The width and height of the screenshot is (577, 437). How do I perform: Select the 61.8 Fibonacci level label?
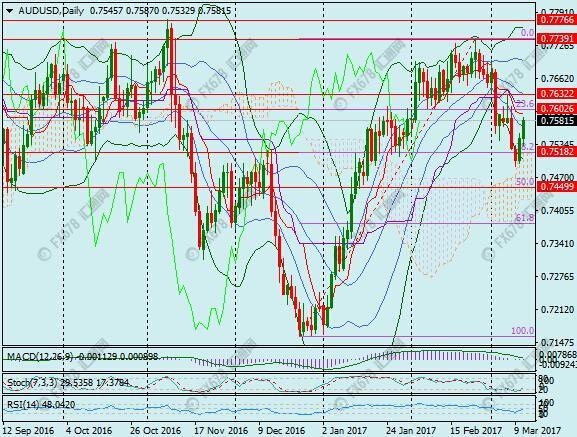pyautogui.click(x=525, y=217)
